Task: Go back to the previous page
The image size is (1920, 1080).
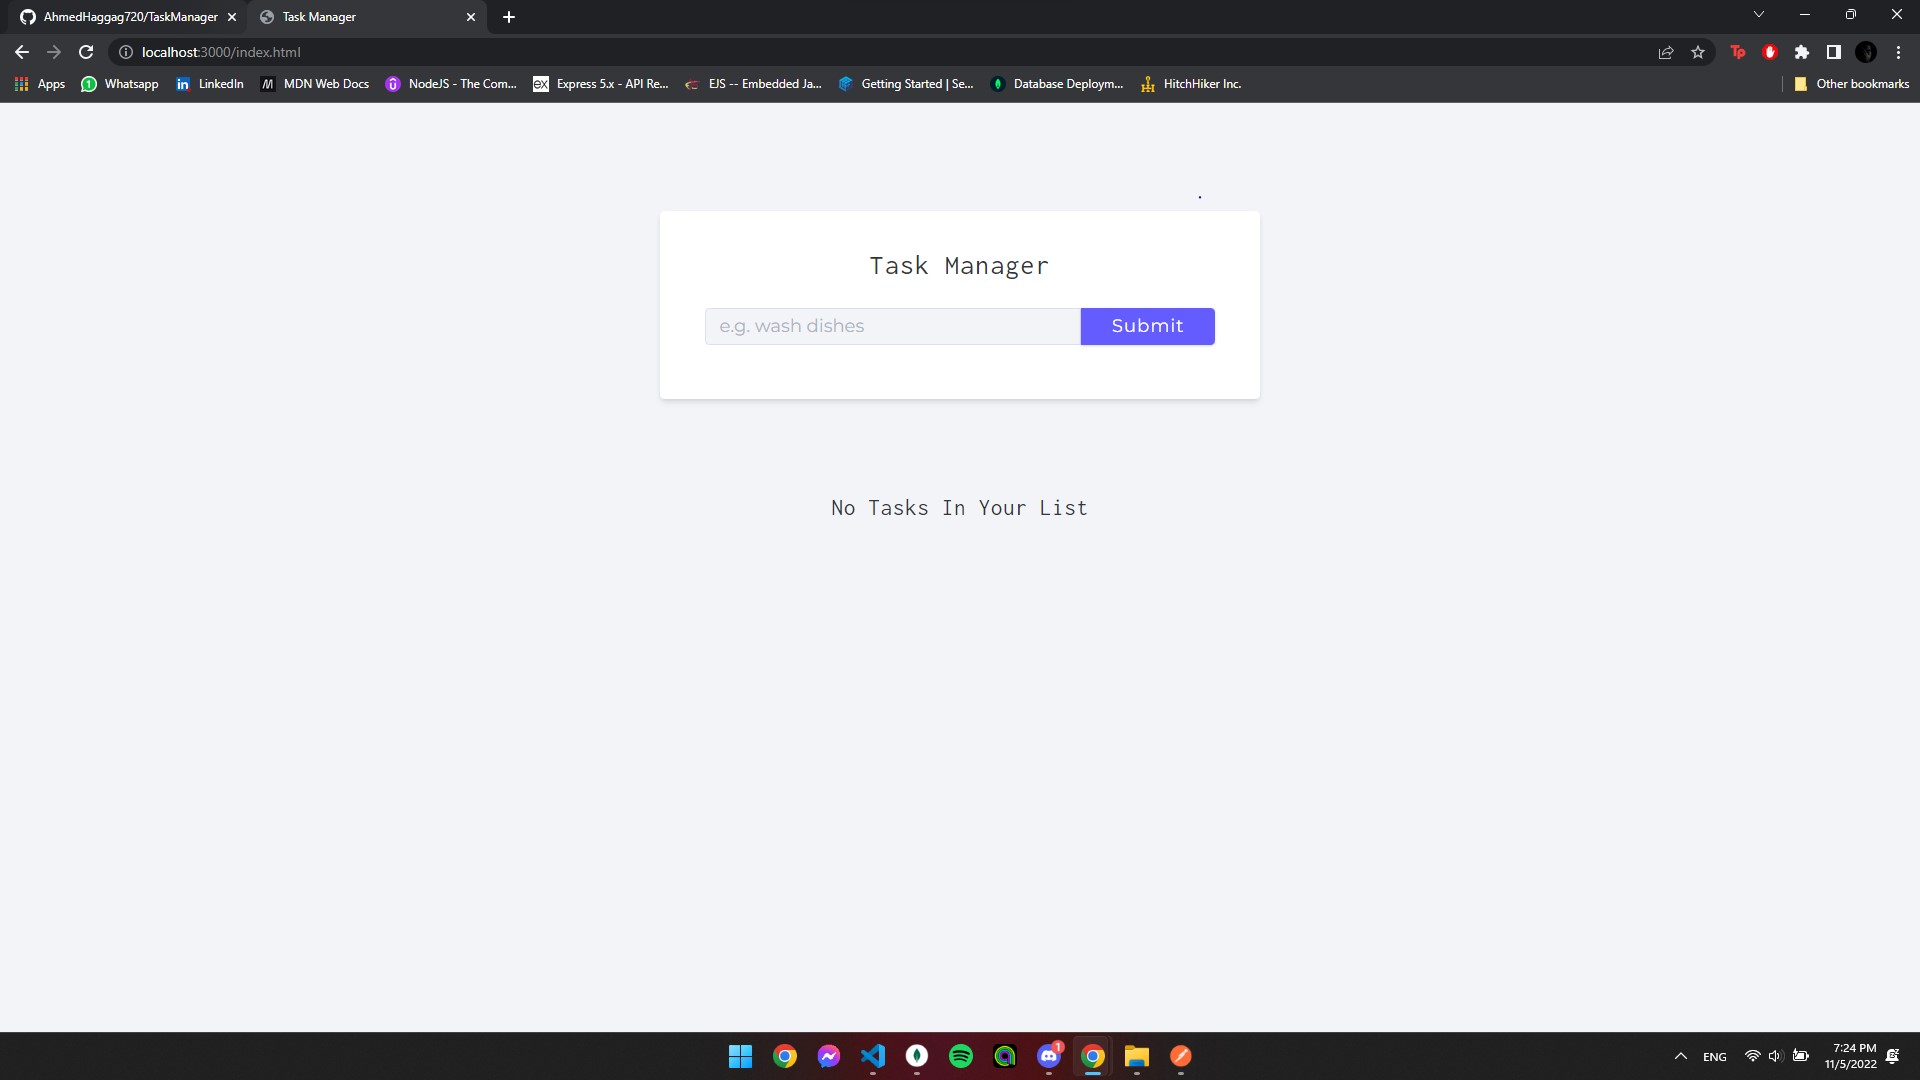Action: coord(22,52)
